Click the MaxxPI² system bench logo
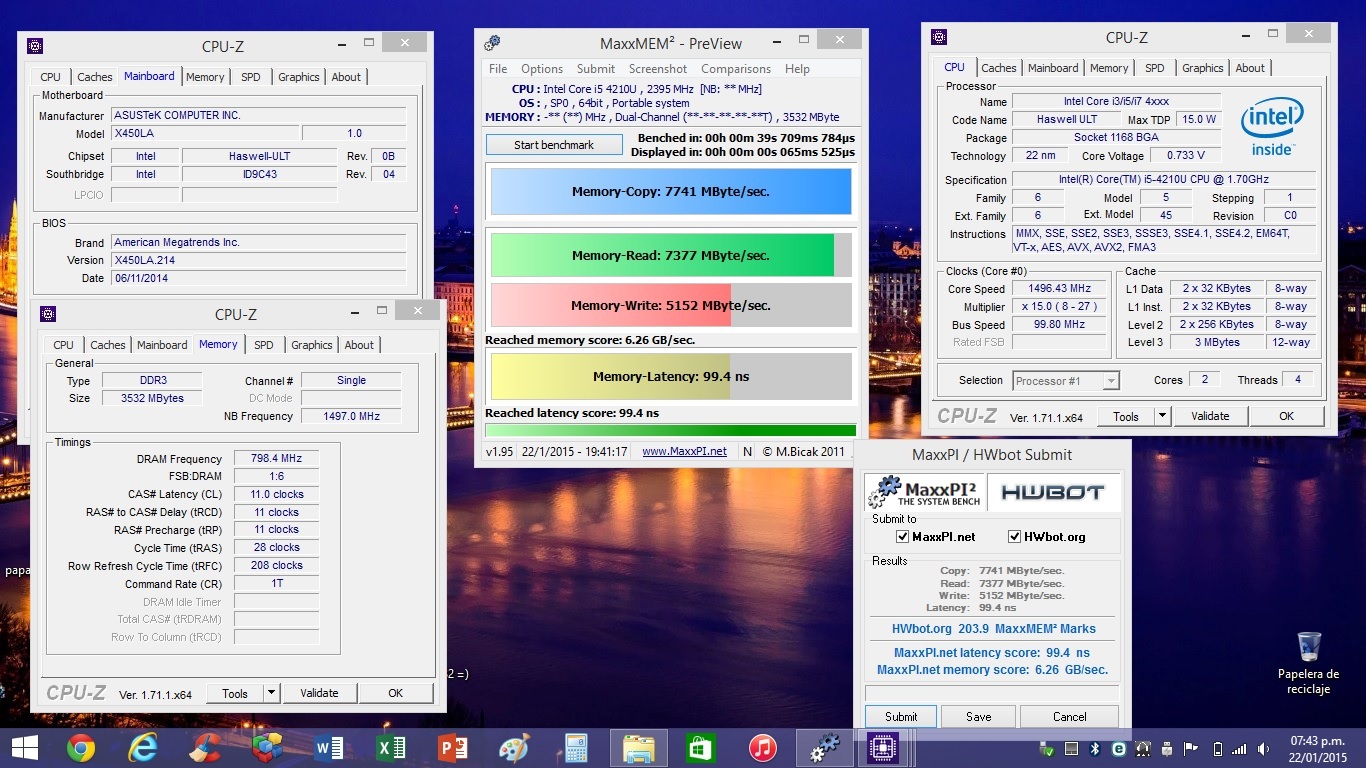The width and height of the screenshot is (1366, 768). coord(925,492)
